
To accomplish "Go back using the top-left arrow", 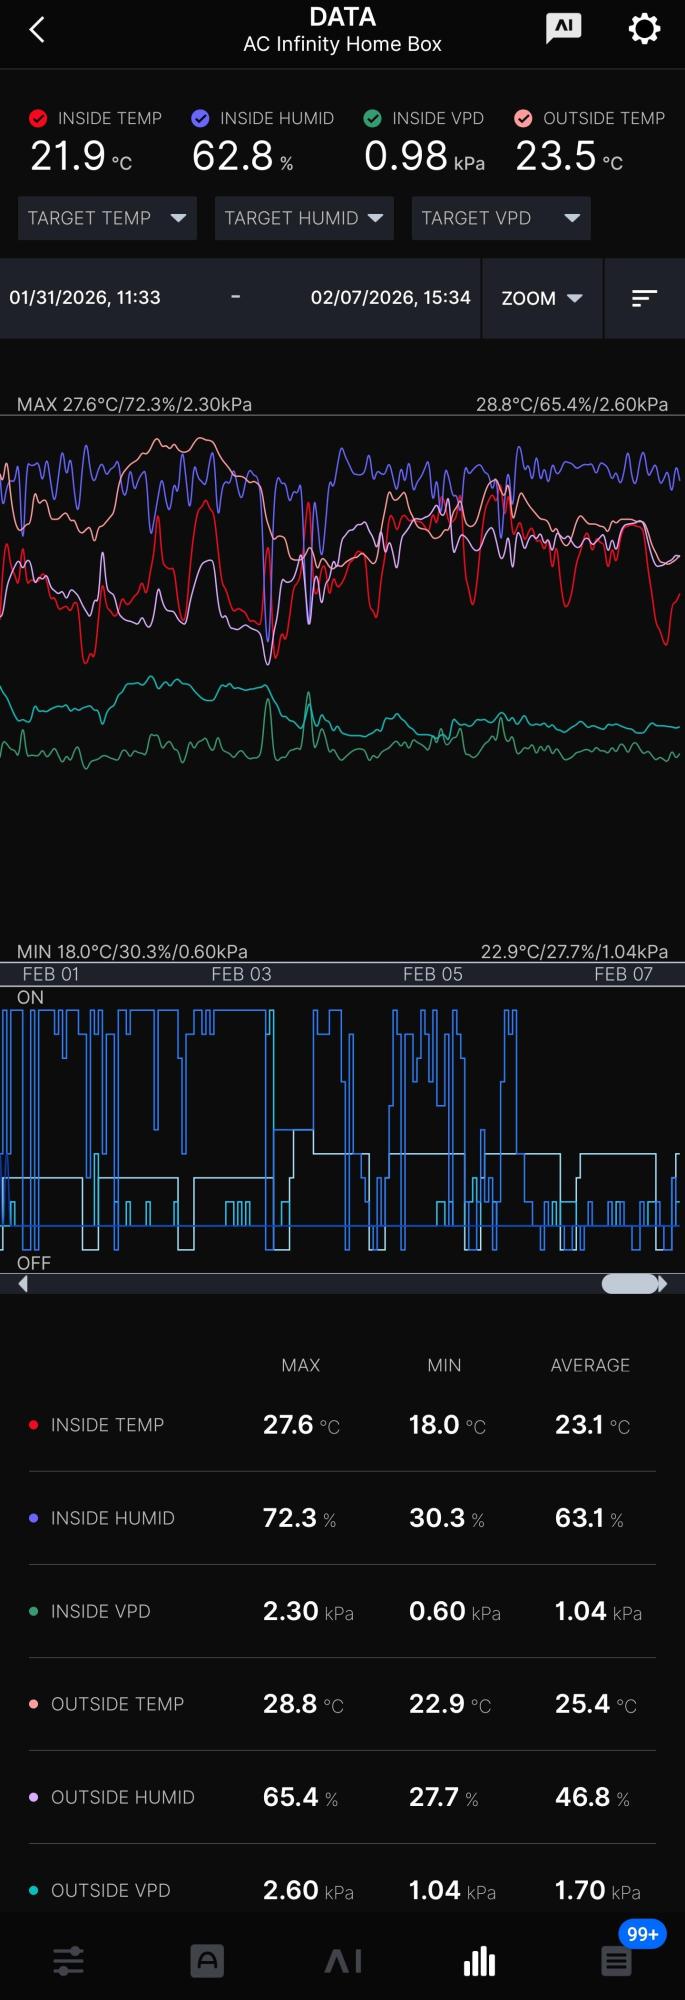I will point(37,30).
